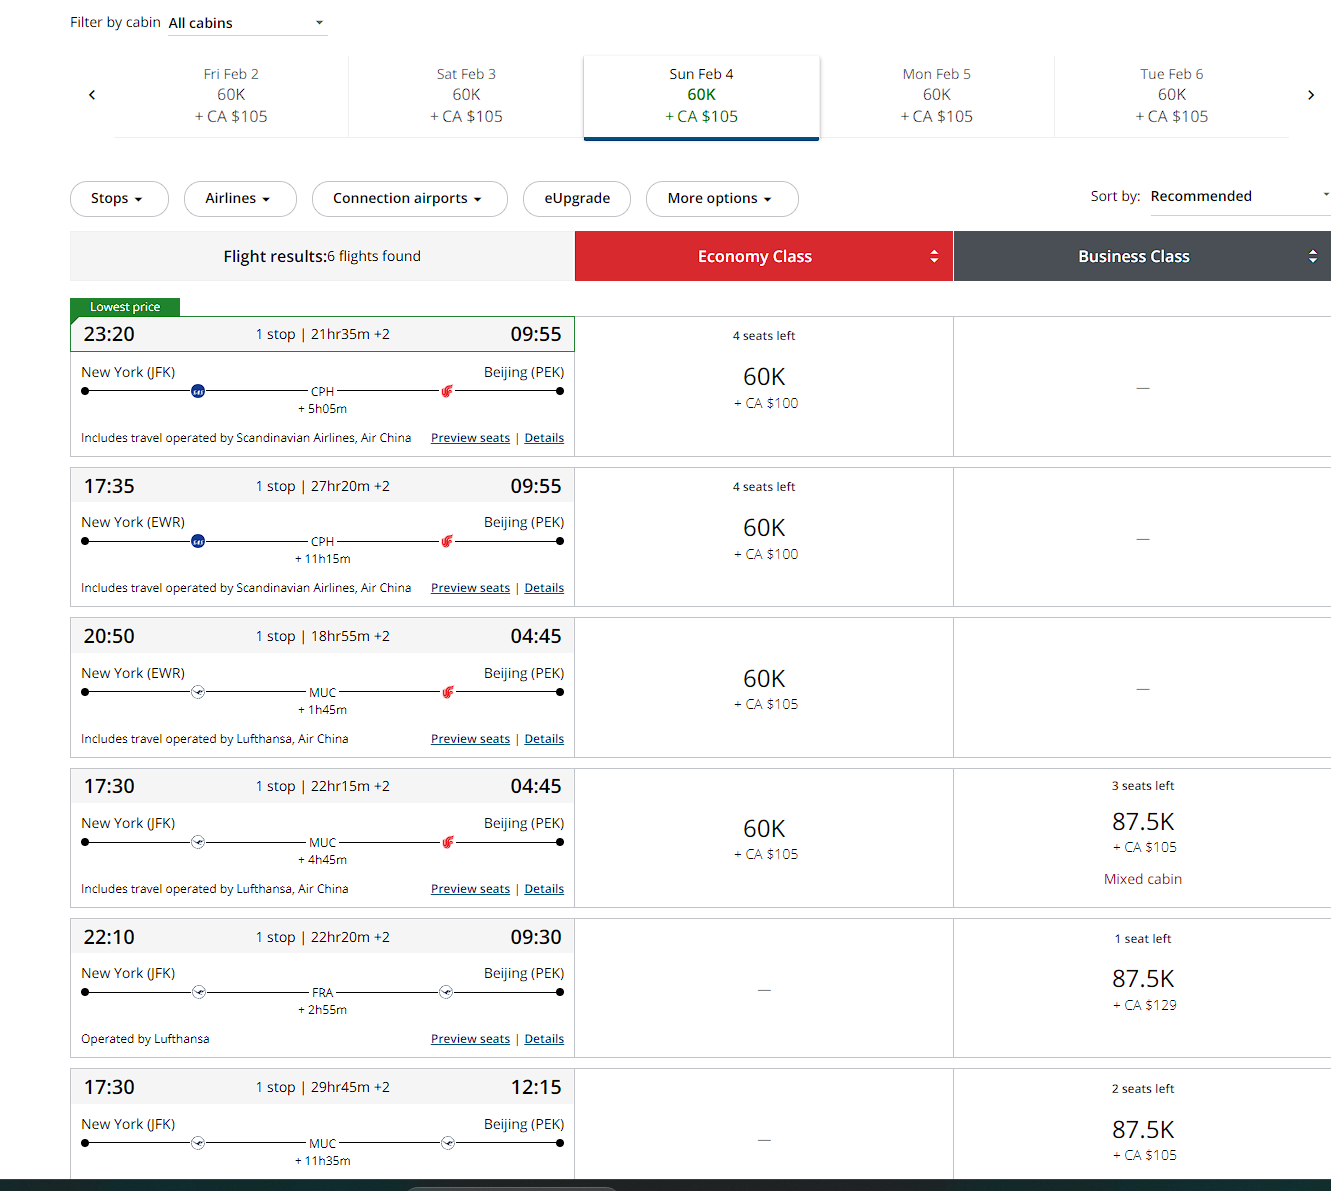Viewport: 1331px width, 1191px height.
Task: Open Details for 22hr15m MUC flight
Action: [544, 889]
